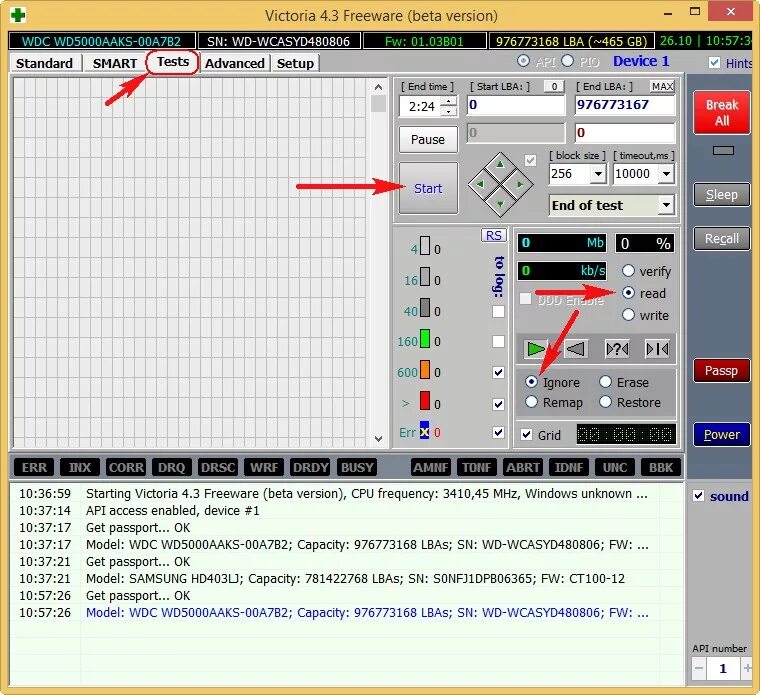The image size is (760, 695).
Task: Click the reverse scan arrow button
Action: coord(576,348)
